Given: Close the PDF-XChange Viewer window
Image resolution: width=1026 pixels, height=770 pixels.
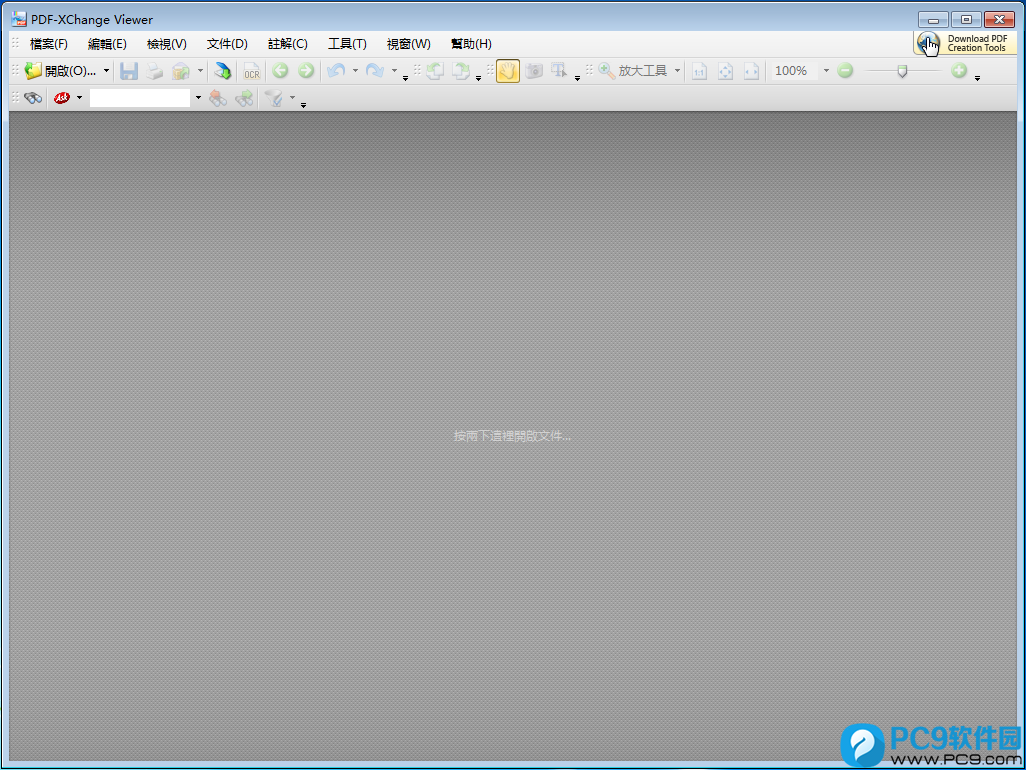Looking at the screenshot, I should pos(999,20).
